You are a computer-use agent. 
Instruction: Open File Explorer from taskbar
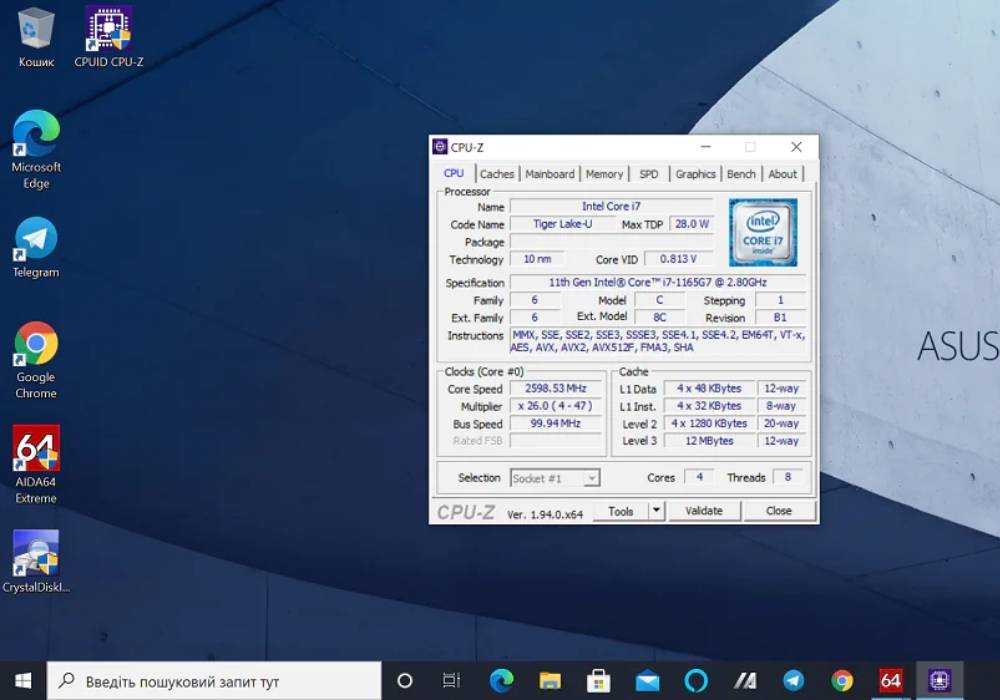tap(550, 681)
